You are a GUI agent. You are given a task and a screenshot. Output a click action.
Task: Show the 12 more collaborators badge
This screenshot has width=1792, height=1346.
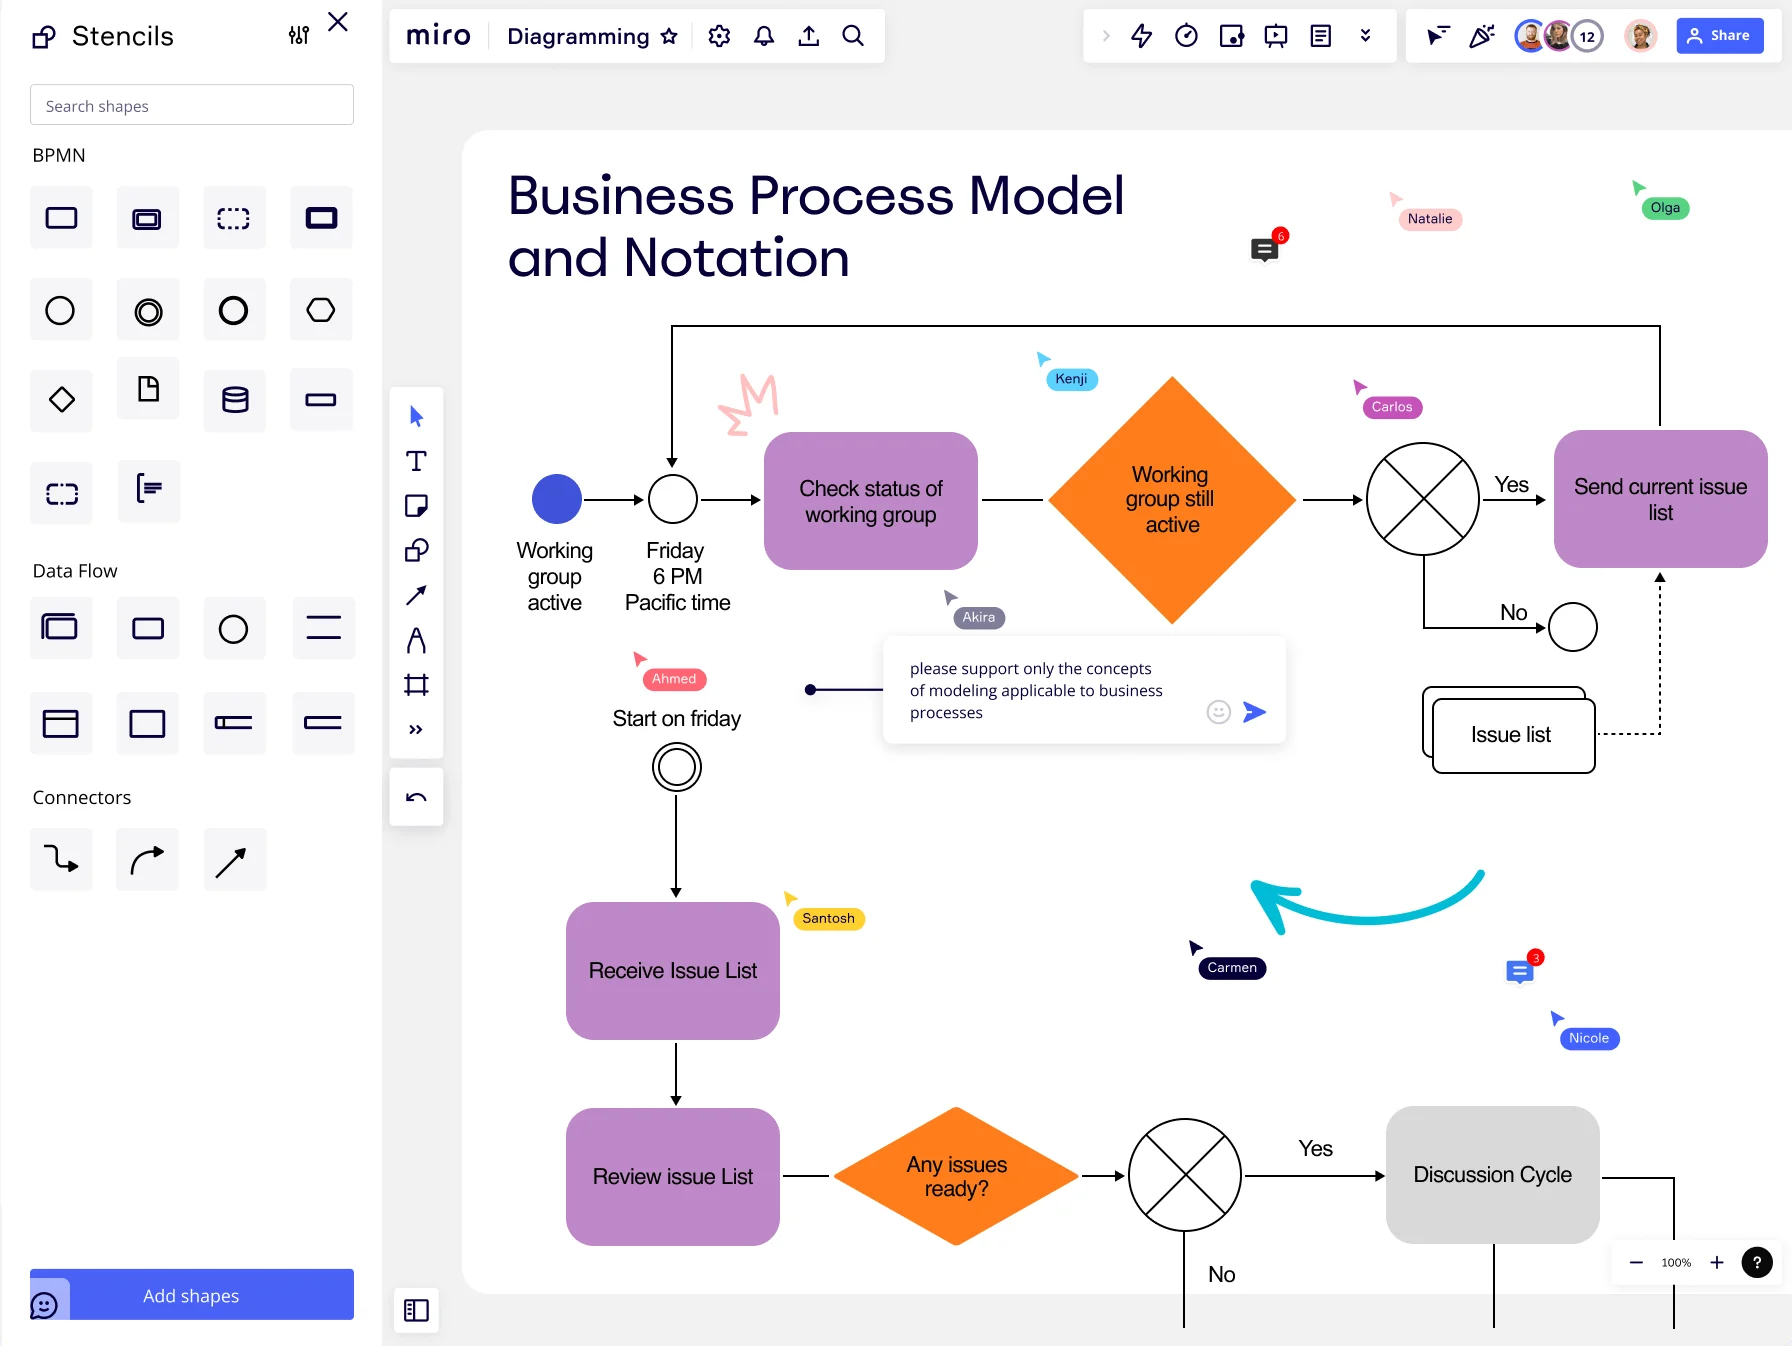[x=1587, y=36]
